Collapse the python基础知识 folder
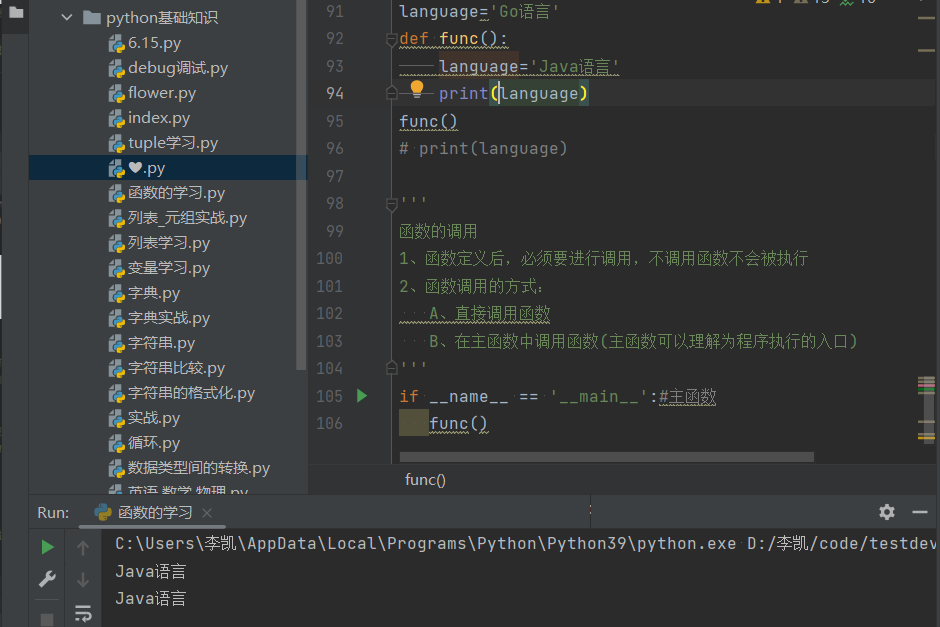Screen dimensions: 940x627 tap(67, 17)
